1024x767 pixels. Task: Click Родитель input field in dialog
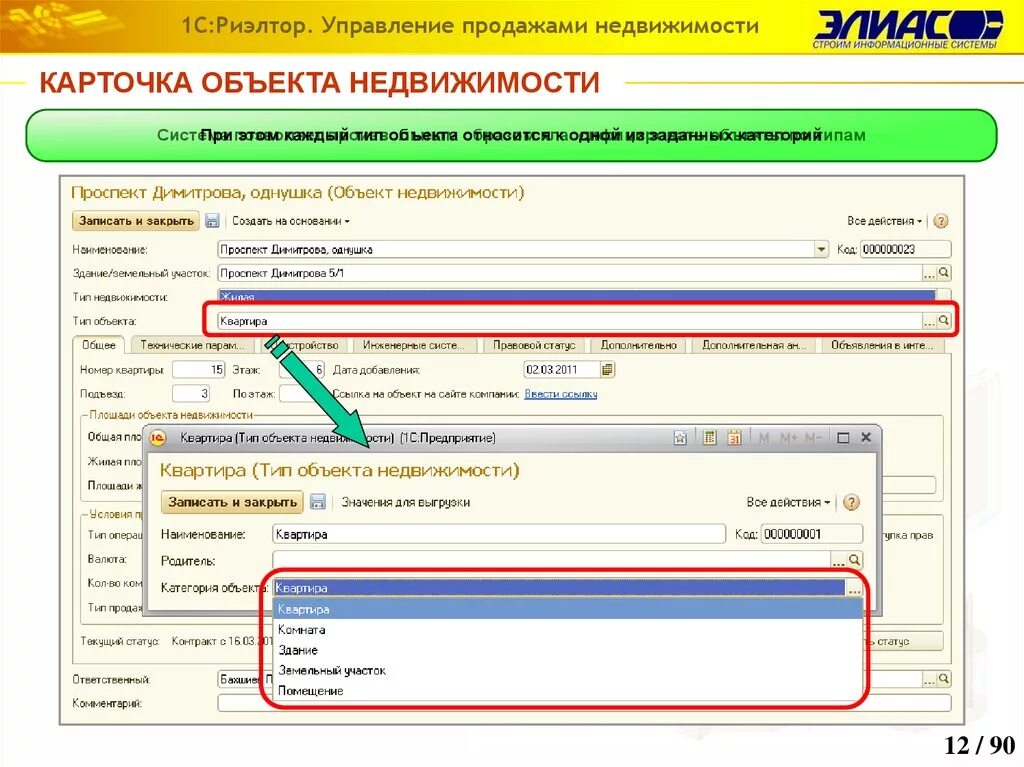tap(552, 560)
